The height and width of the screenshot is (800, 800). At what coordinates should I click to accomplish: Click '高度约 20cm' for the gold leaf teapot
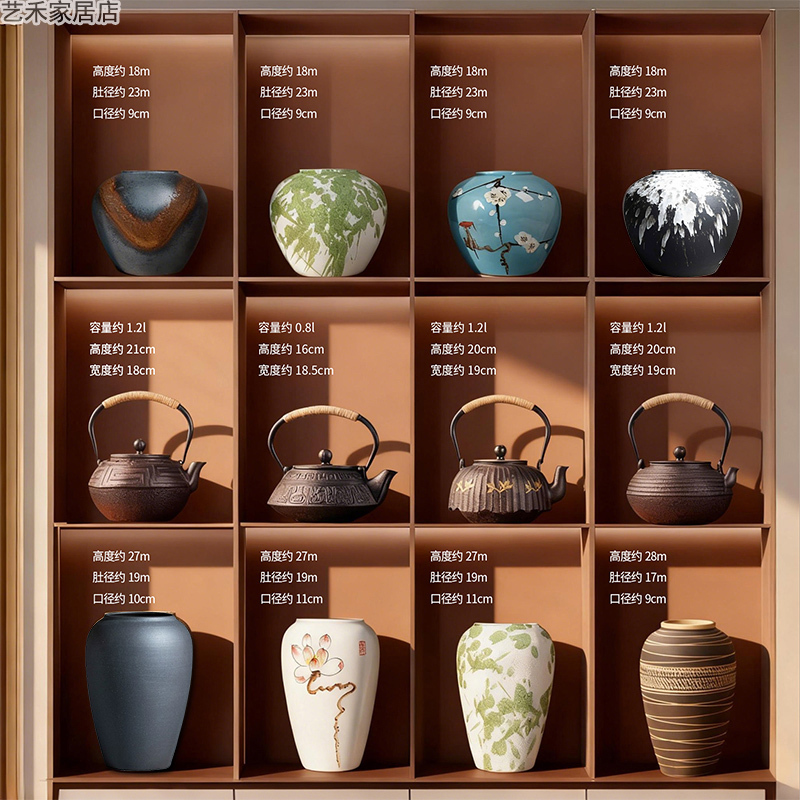pyautogui.click(x=463, y=349)
